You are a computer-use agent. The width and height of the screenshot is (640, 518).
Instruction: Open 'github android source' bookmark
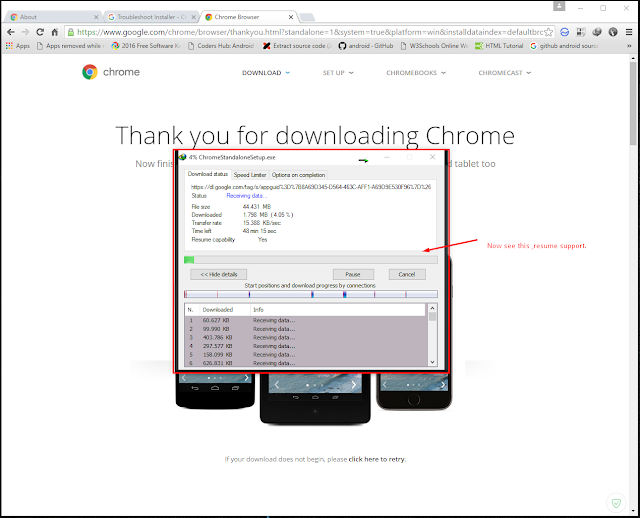click(564, 46)
